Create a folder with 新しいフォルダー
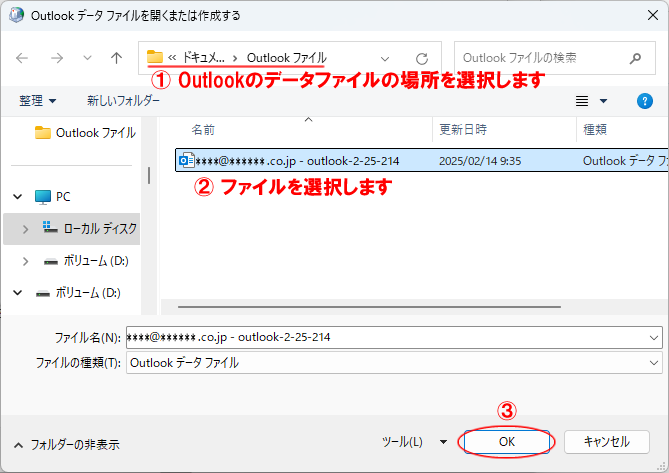Screen dimensions: 669x473 pos(123,101)
